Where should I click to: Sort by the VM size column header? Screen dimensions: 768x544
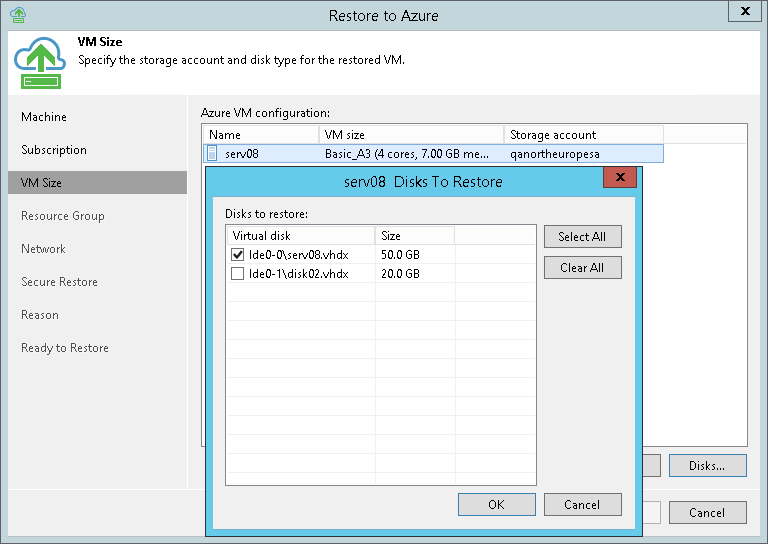pos(411,135)
